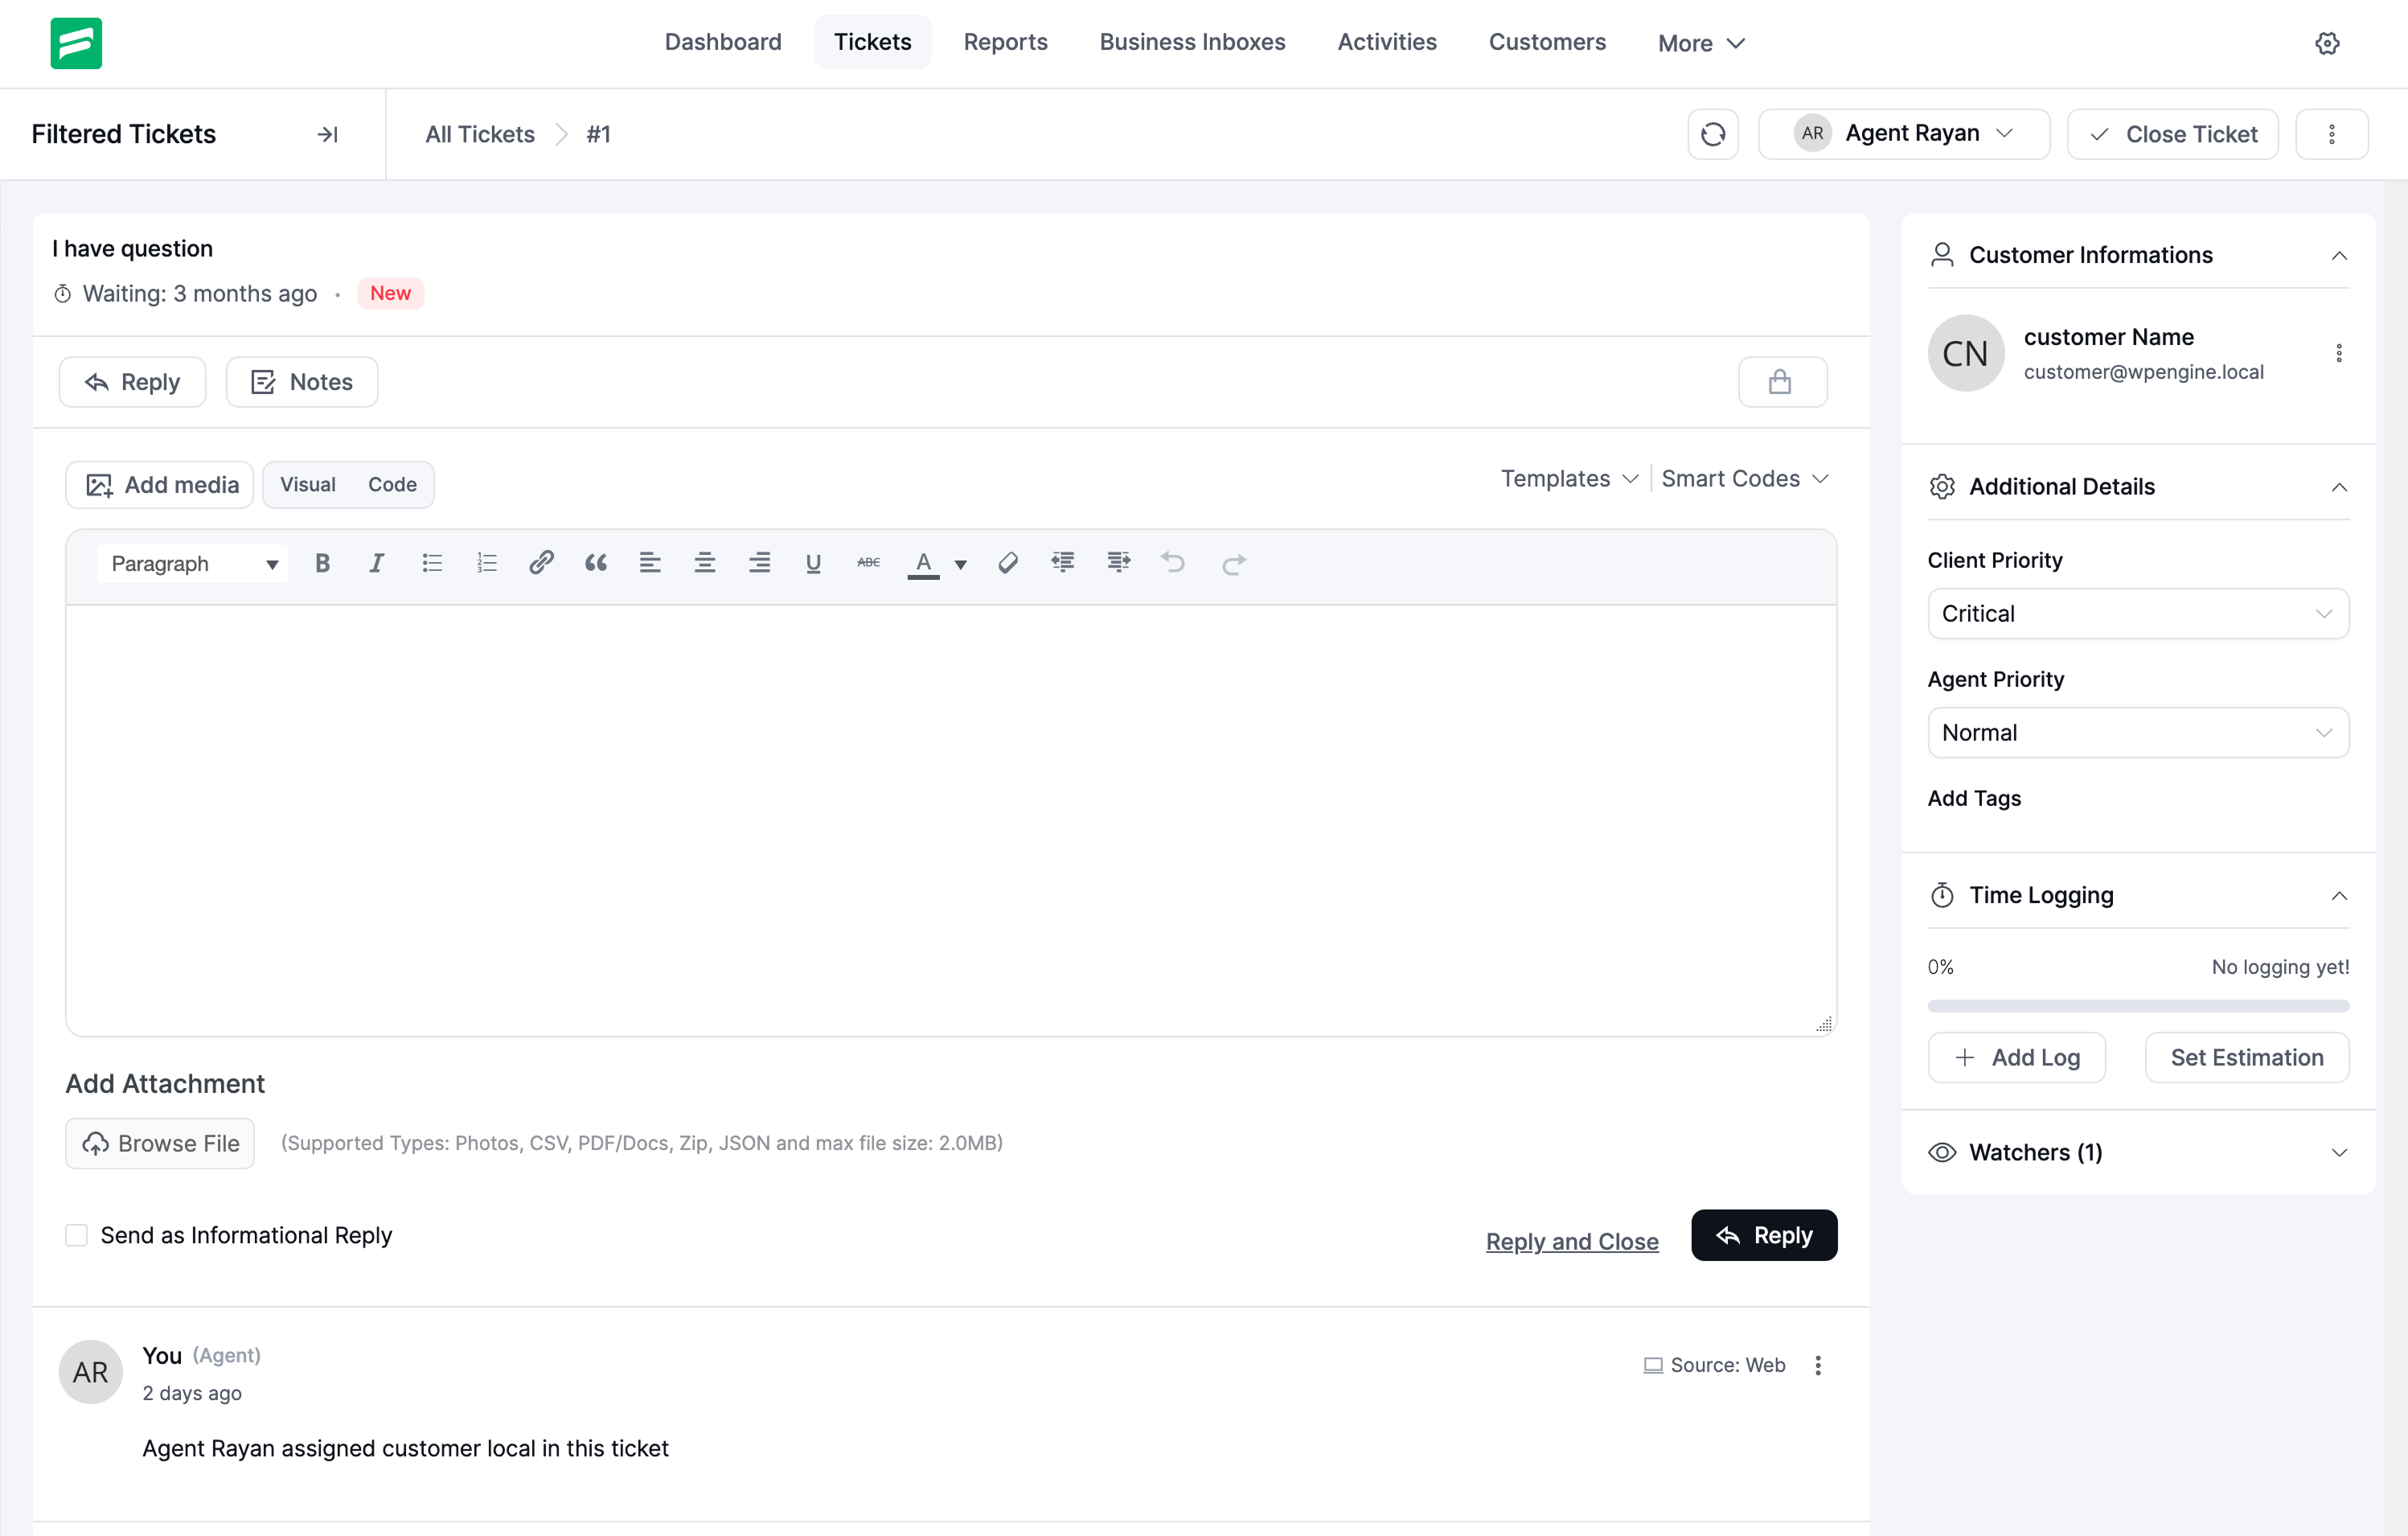Screen dimensions: 2408x1536
Task: Click the Reply and Close link
Action: (x=1571, y=1241)
